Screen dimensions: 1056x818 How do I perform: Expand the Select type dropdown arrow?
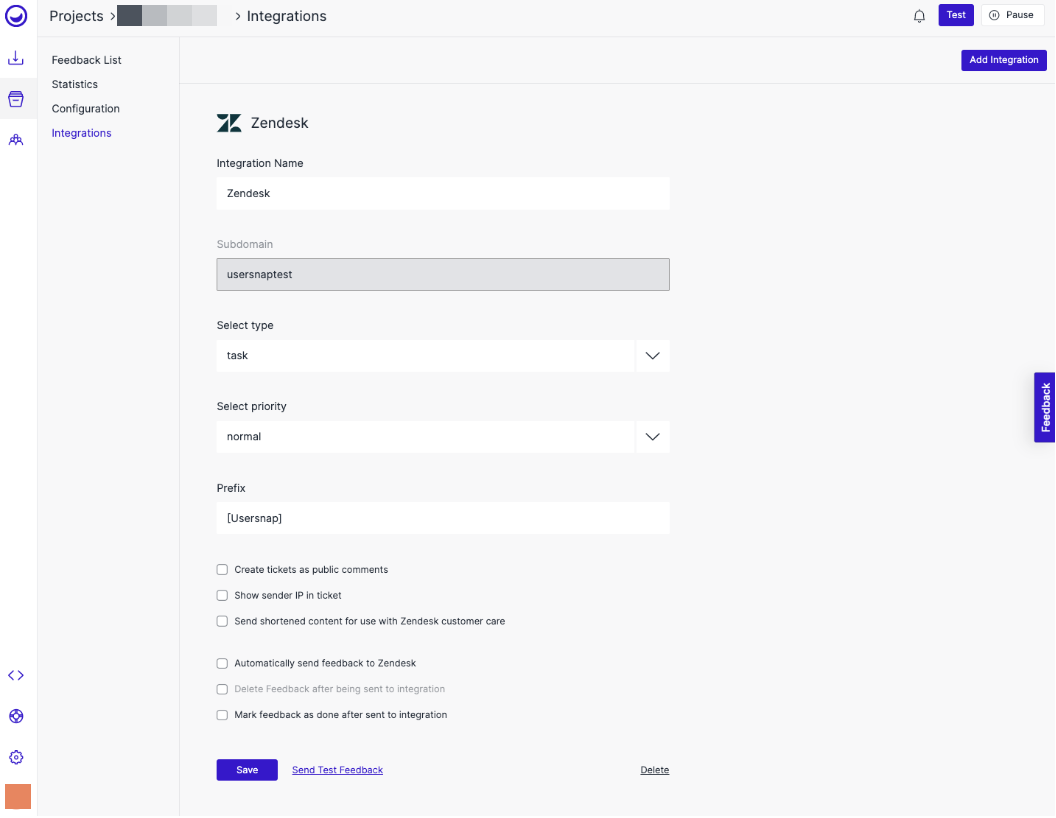[653, 355]
